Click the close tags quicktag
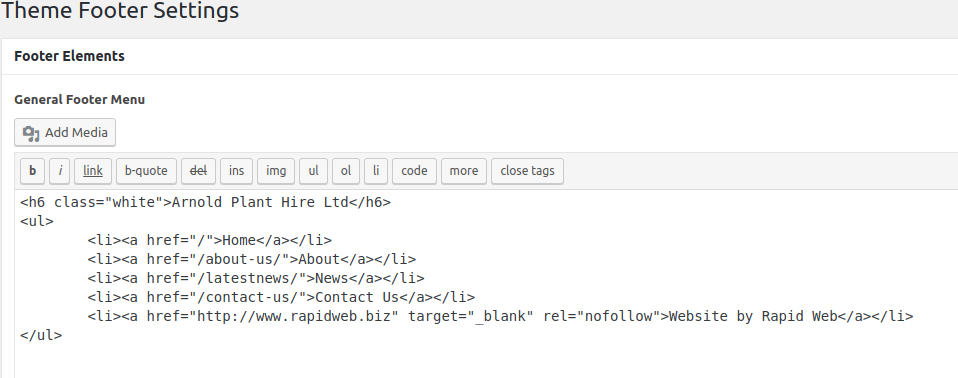 527,171
